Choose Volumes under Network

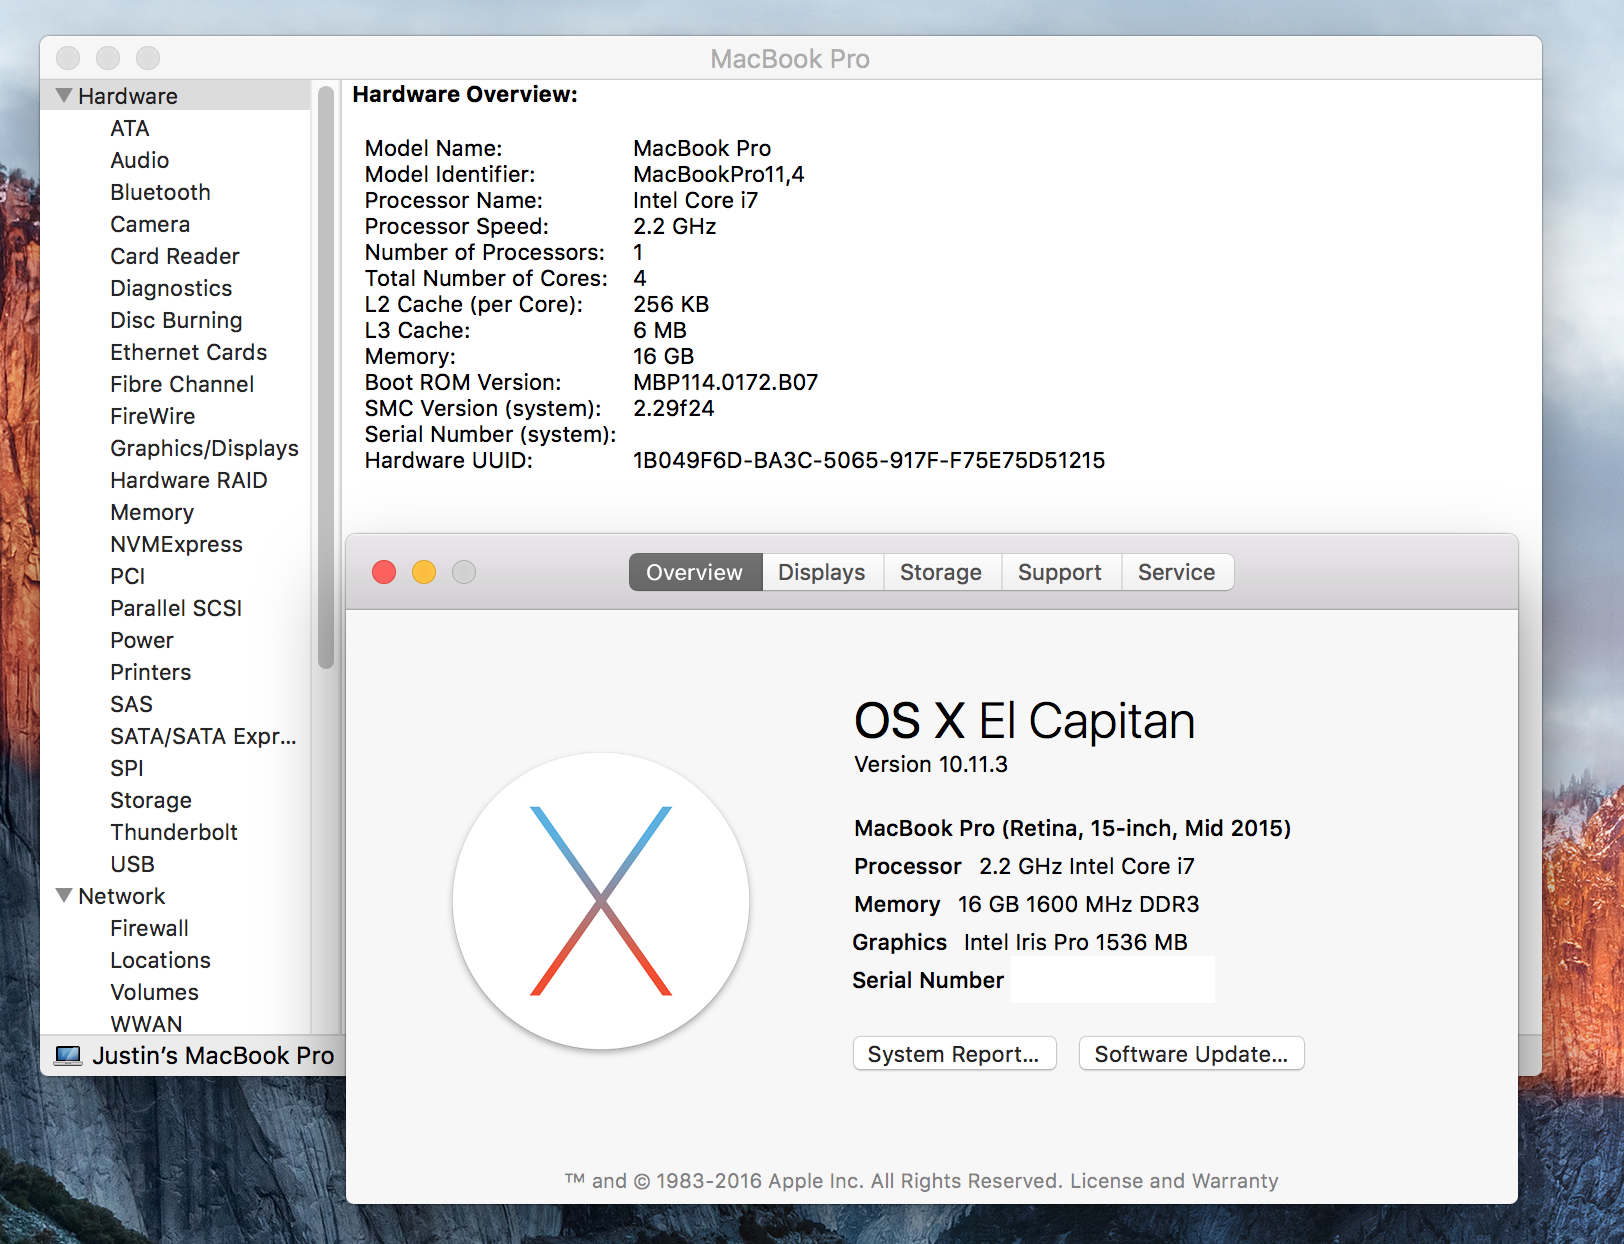pyautogui.click(x=154, y=992)
